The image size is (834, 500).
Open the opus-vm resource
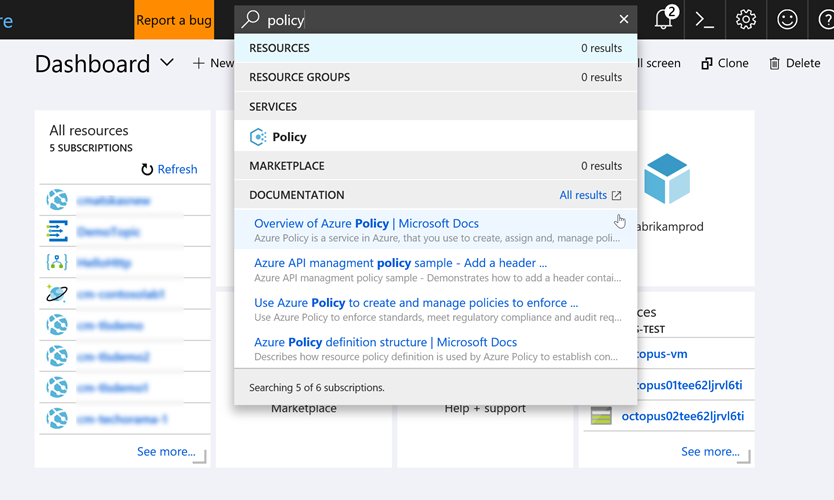pyautogui.click(x=662, y=354)
